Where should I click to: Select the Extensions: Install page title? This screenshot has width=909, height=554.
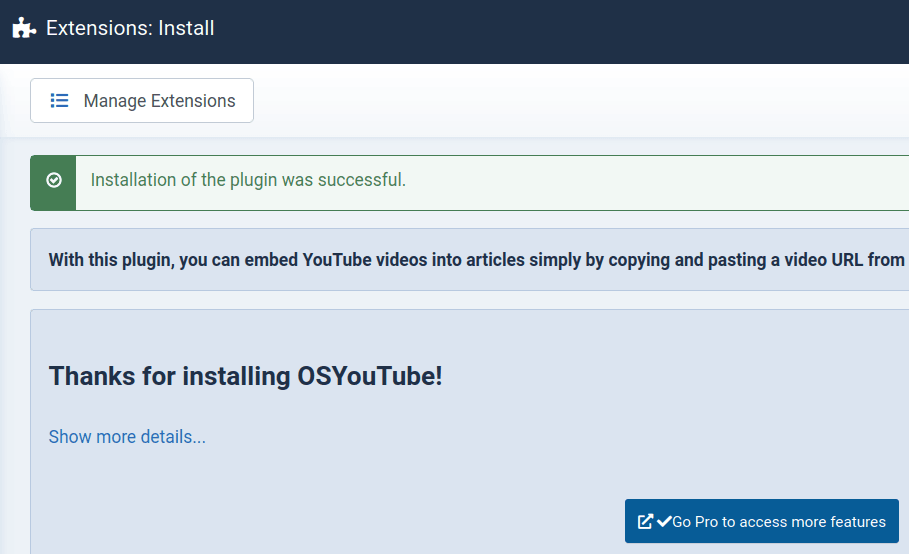[x=130, y=28]
